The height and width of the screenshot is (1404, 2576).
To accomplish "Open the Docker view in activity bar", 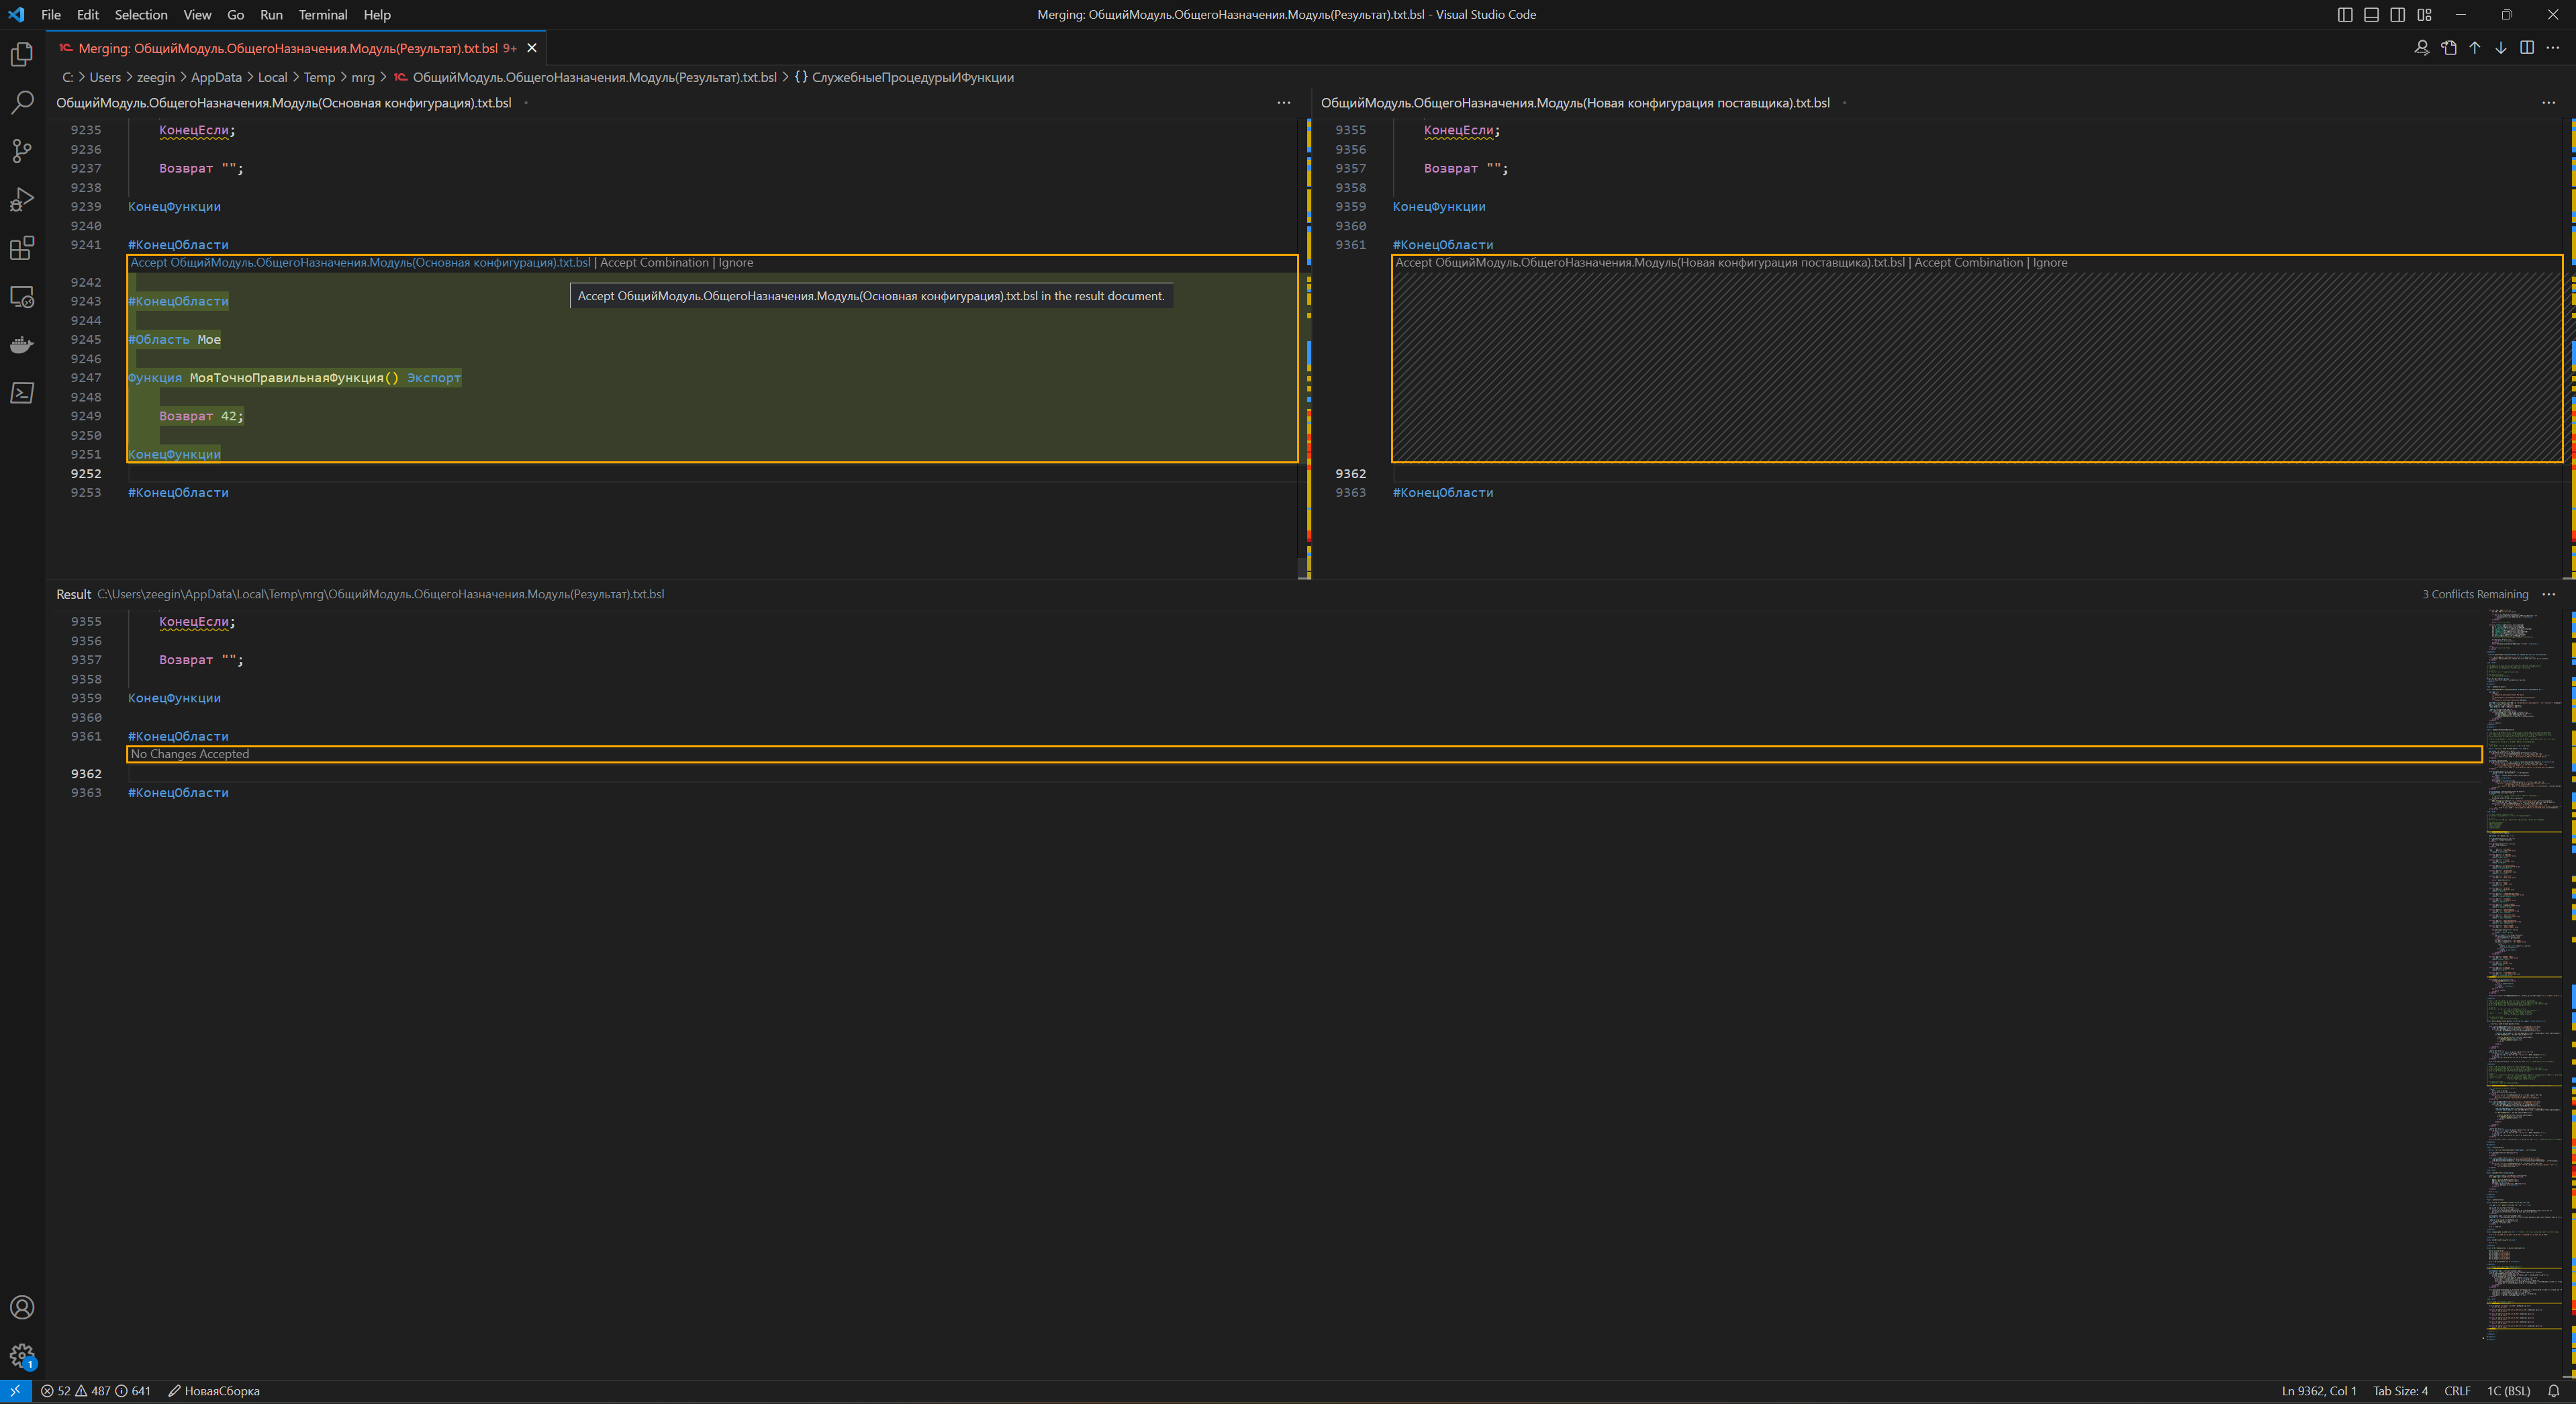I will point(22,345).
